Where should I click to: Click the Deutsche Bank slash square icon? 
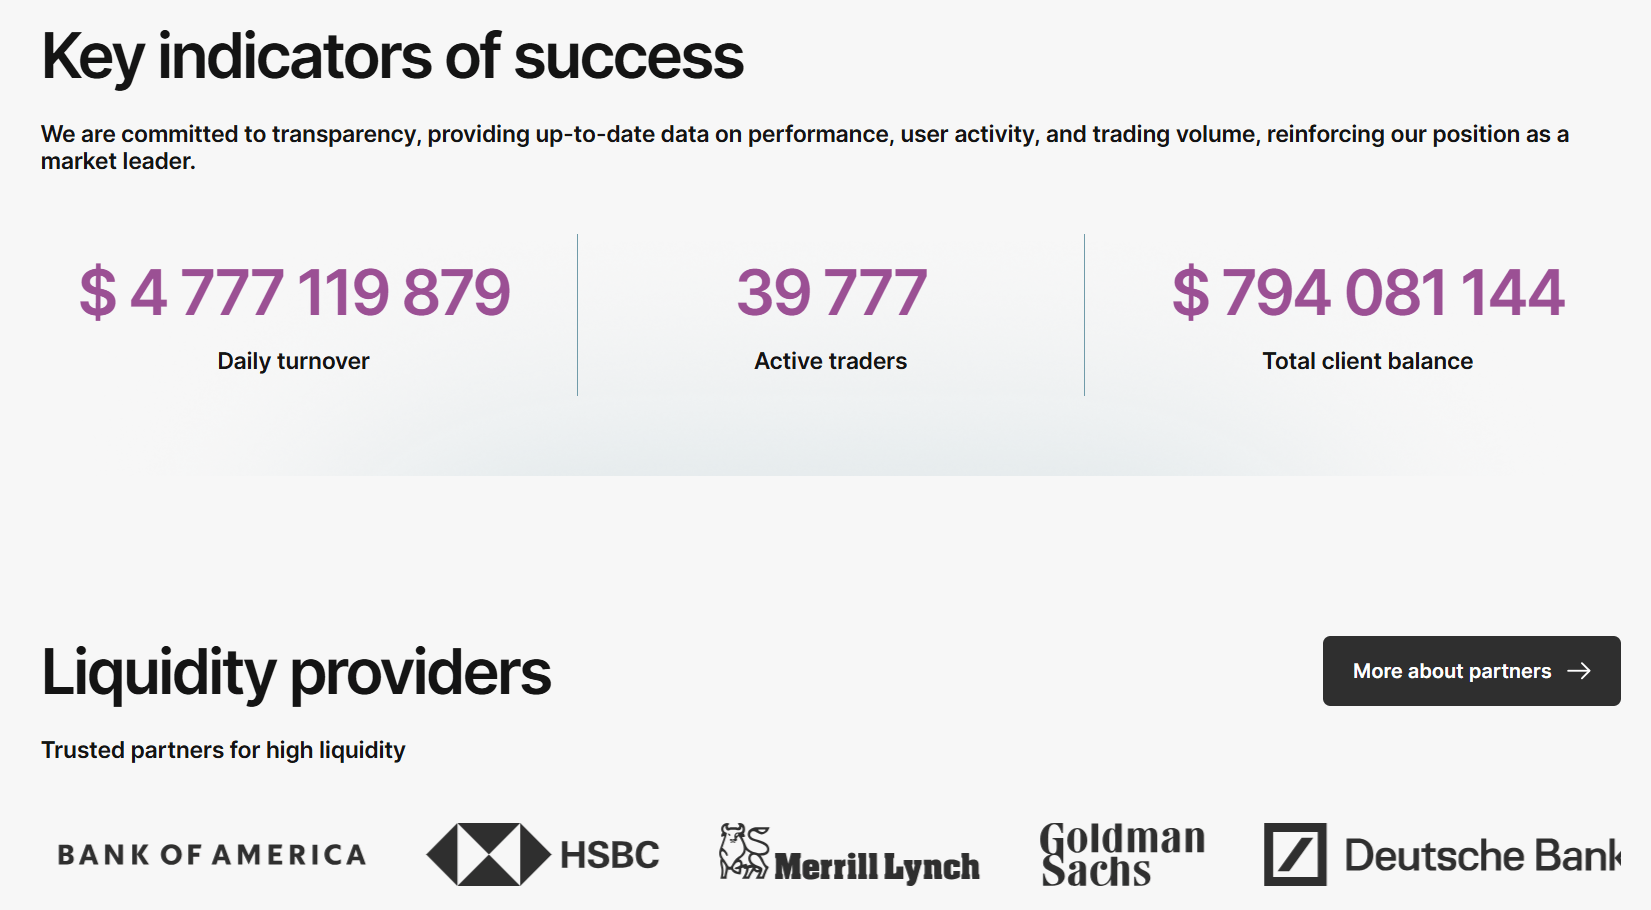[1295, 855]
